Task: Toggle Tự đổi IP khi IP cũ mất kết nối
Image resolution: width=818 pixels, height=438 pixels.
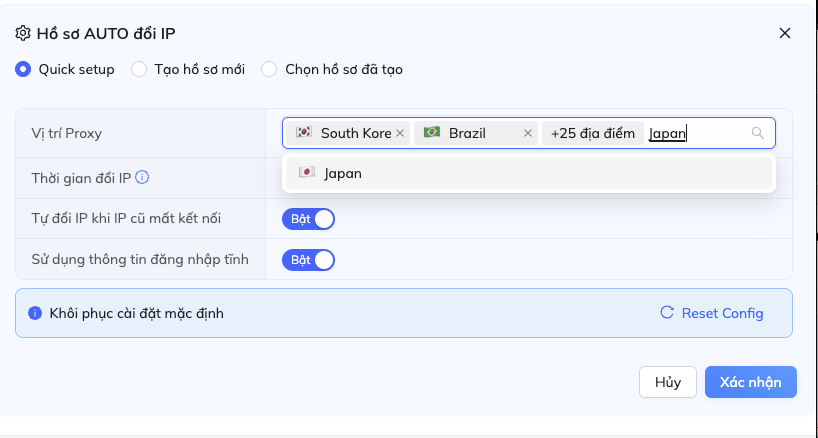Action: (x=308, y=219)
